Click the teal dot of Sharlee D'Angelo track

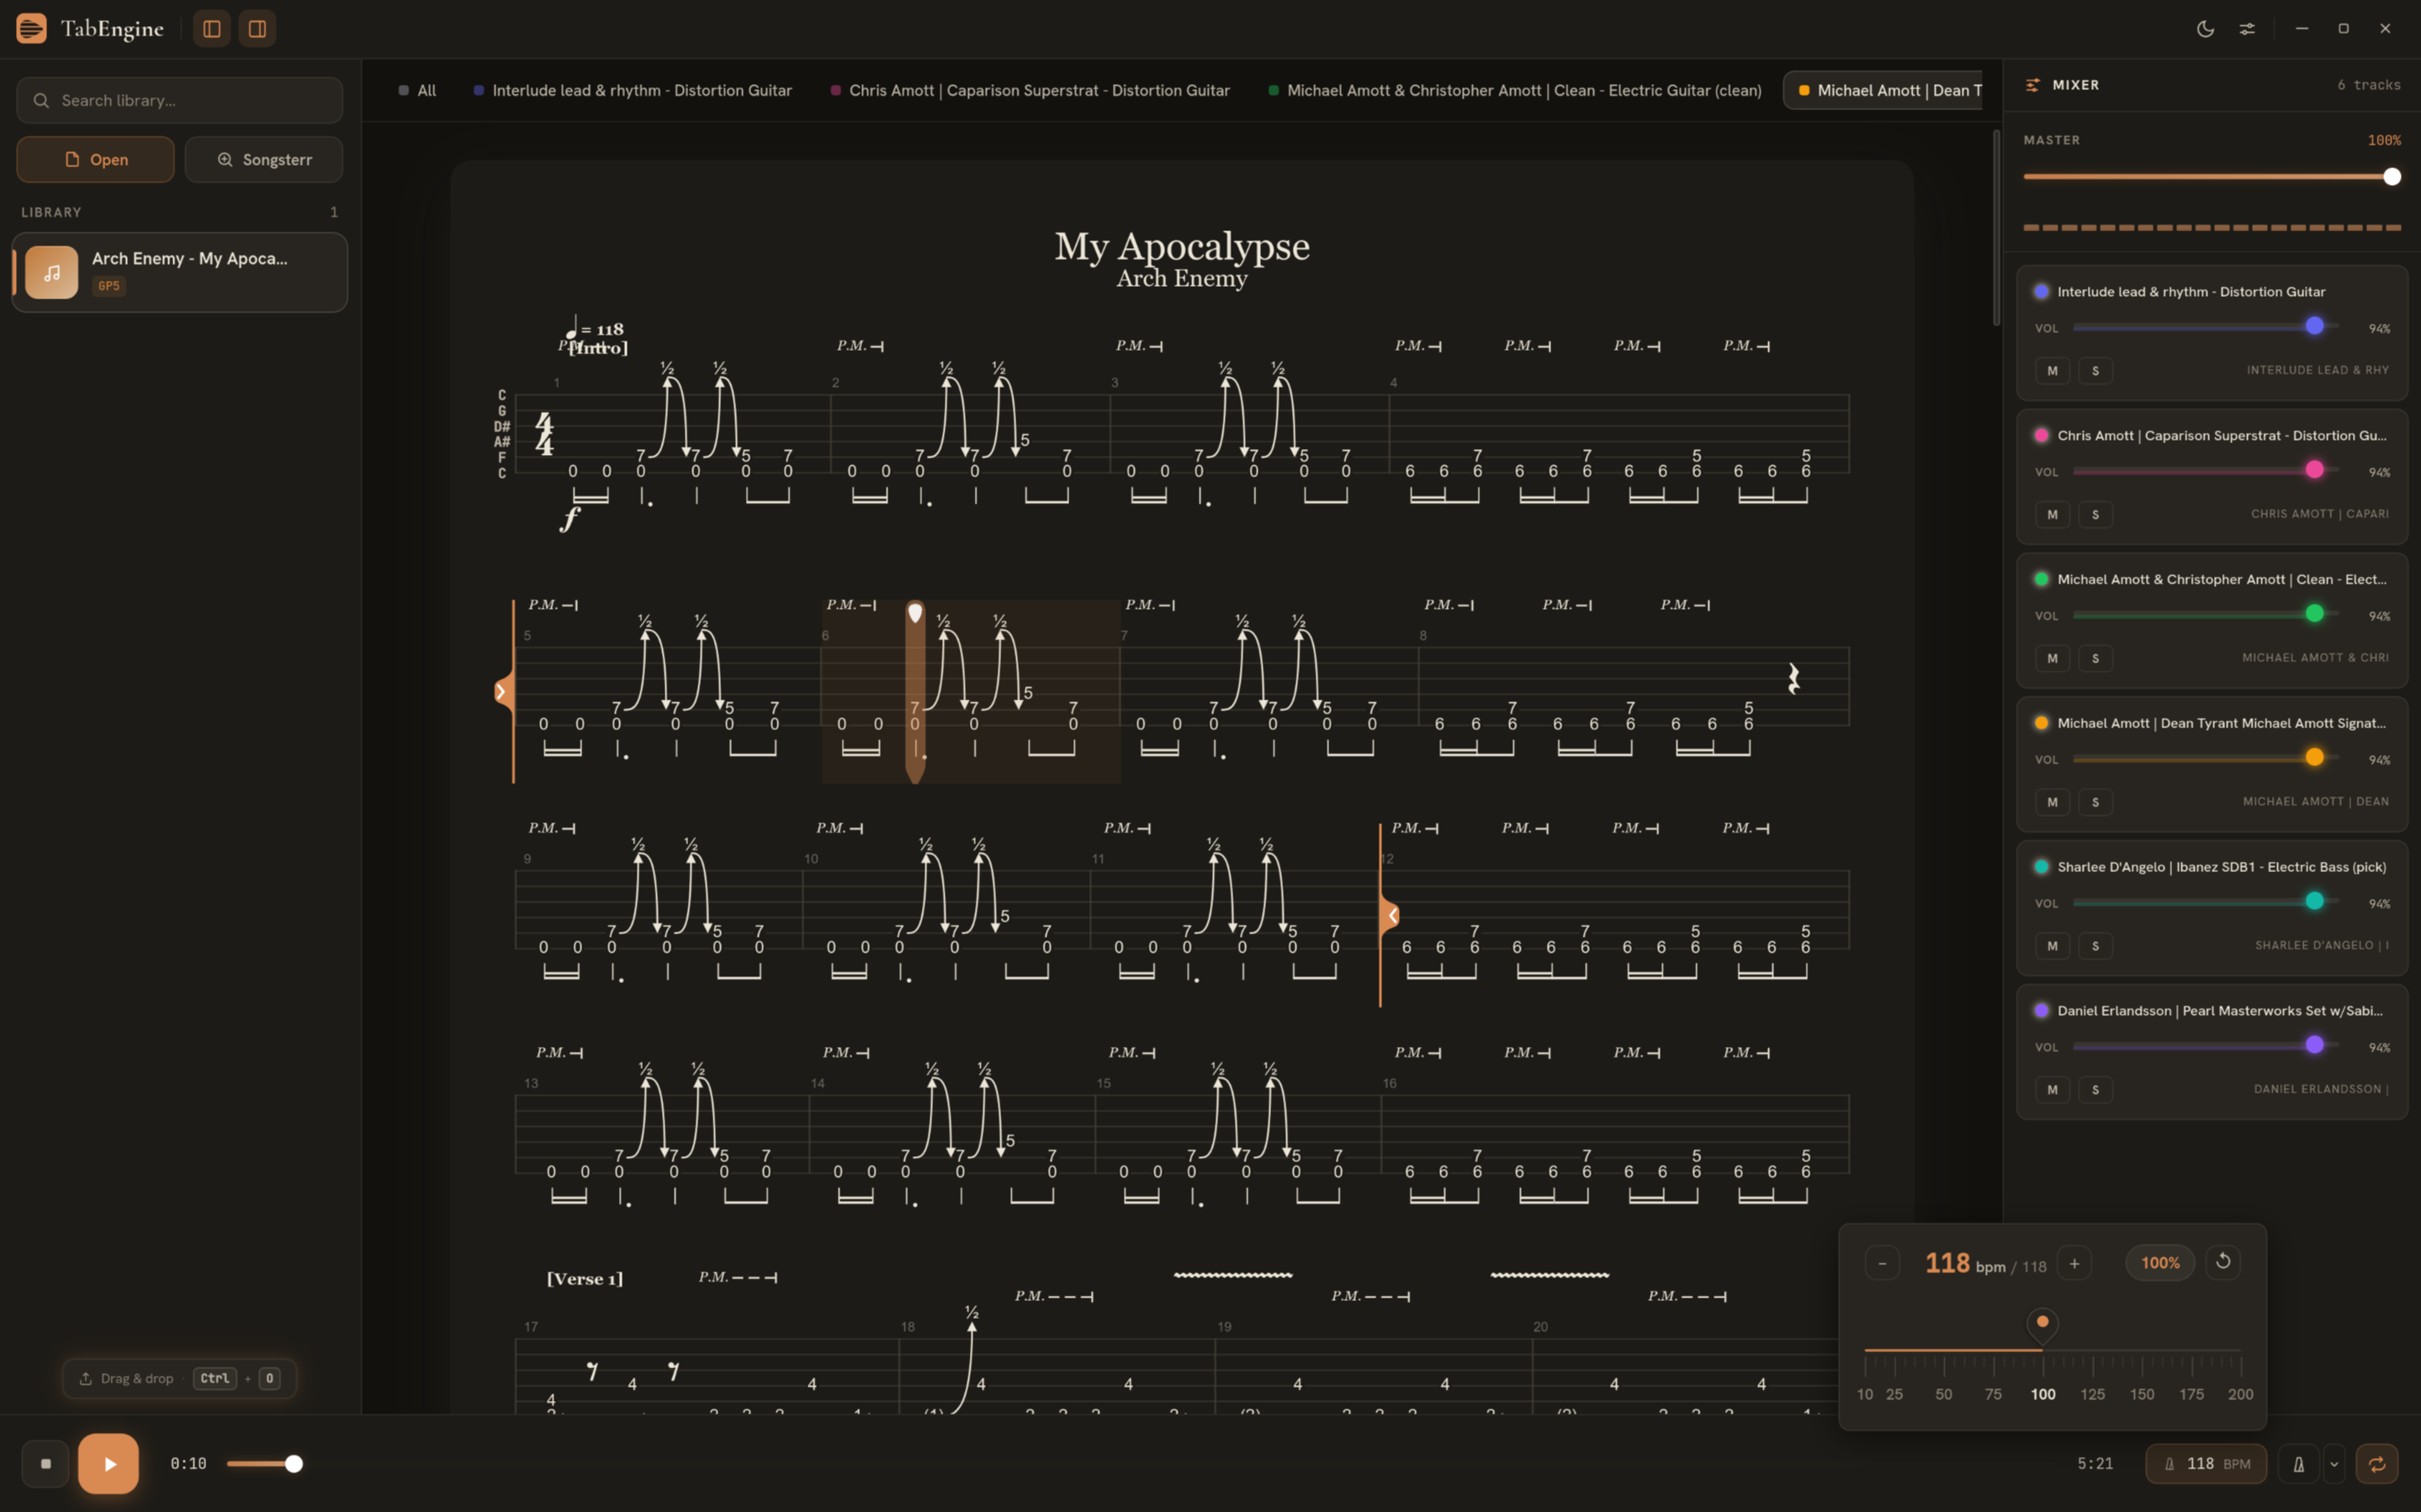(2041, 867)
